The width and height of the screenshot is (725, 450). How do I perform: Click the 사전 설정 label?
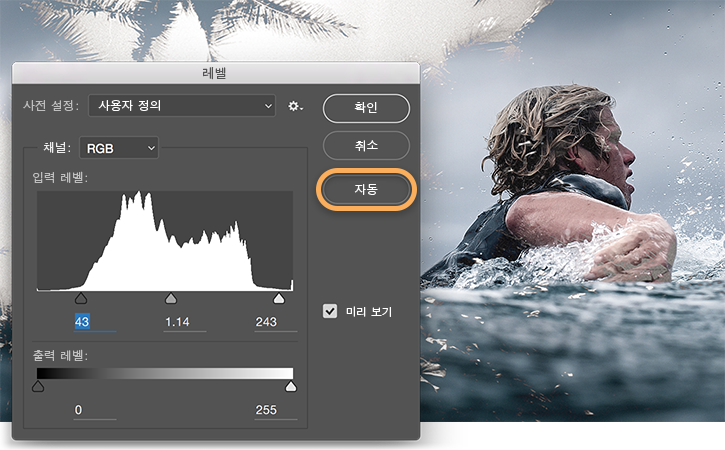pyautogui.click(x=51, y=105)
